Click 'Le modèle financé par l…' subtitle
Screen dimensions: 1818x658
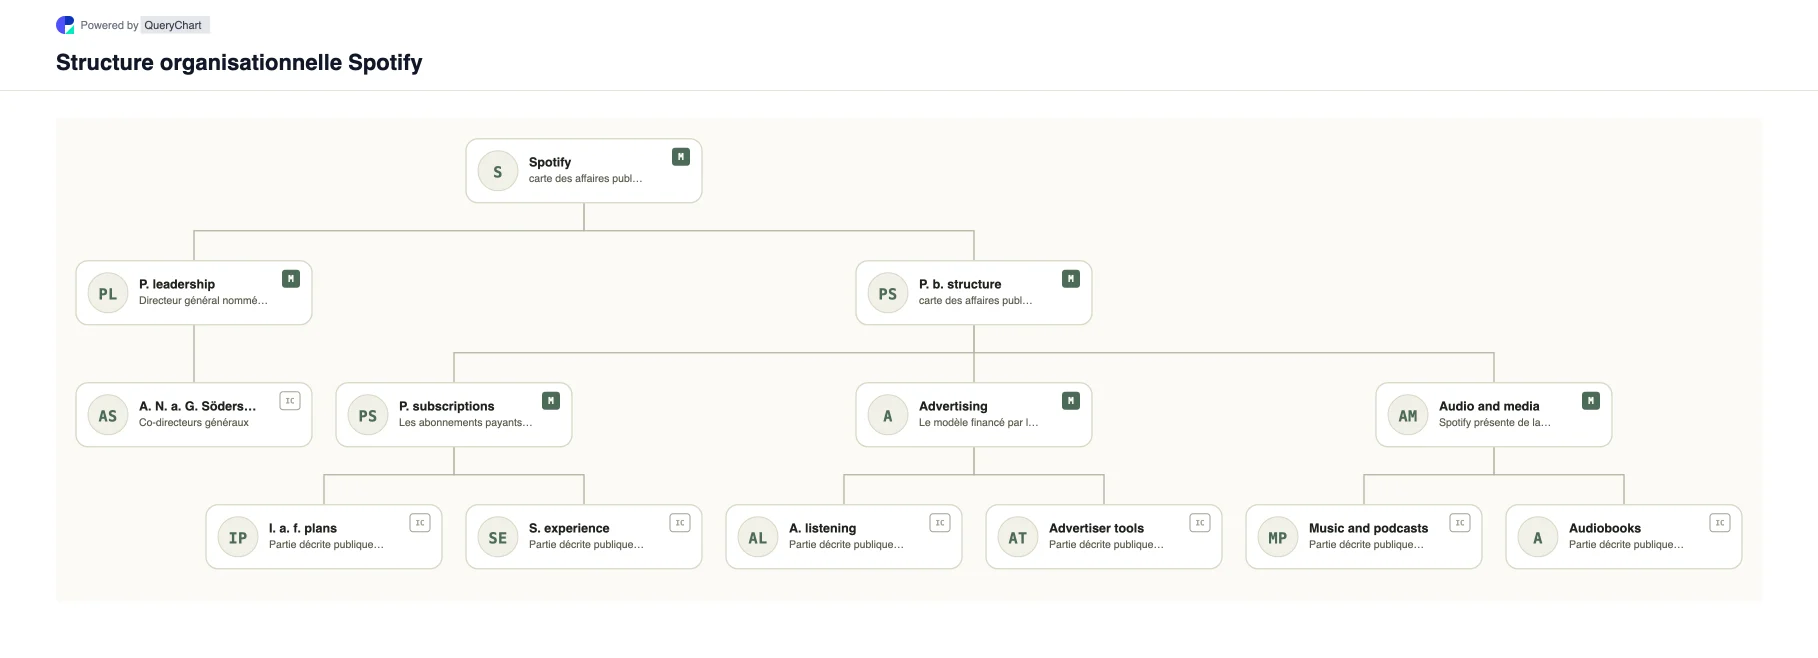(x=978, y=423)
